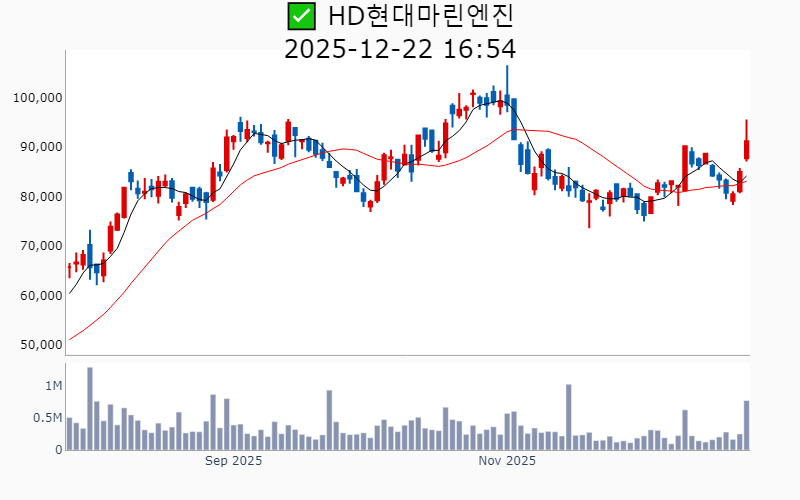Click the rightmost volume bar
This screenshot has height=500, width=800.
(x=746, y=426)
